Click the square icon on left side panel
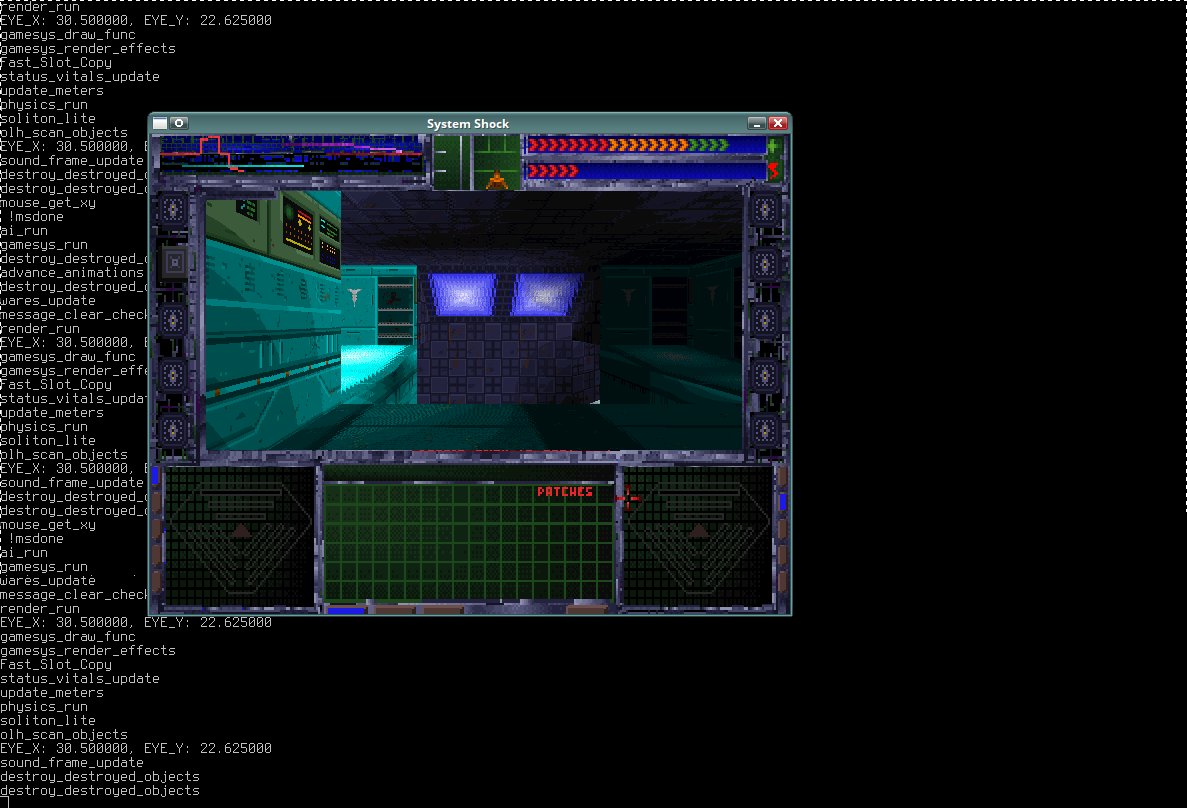Screen dimensions: 1187x808 (x=174, y=263)
